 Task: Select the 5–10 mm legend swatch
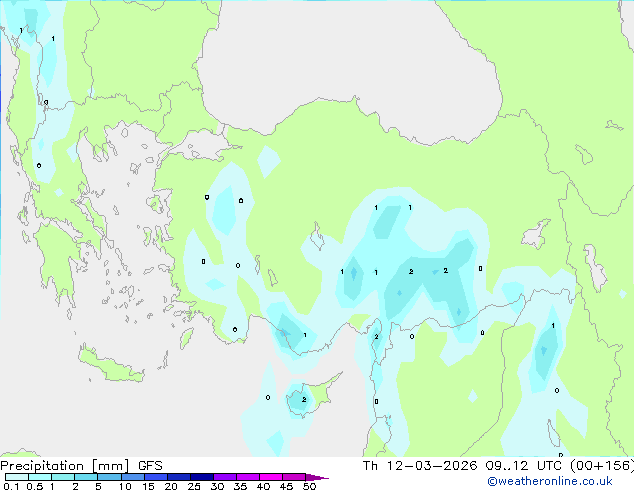pyautogui.click(x=109, y=477)
